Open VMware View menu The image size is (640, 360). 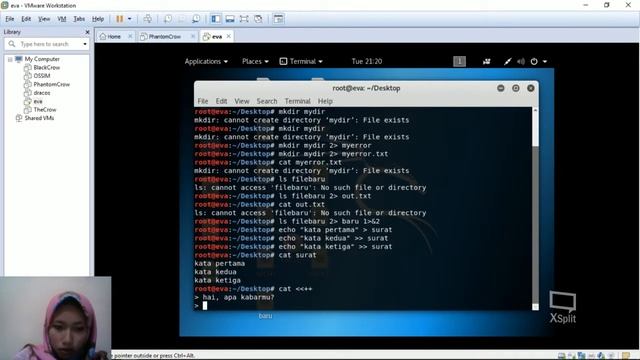44,19
